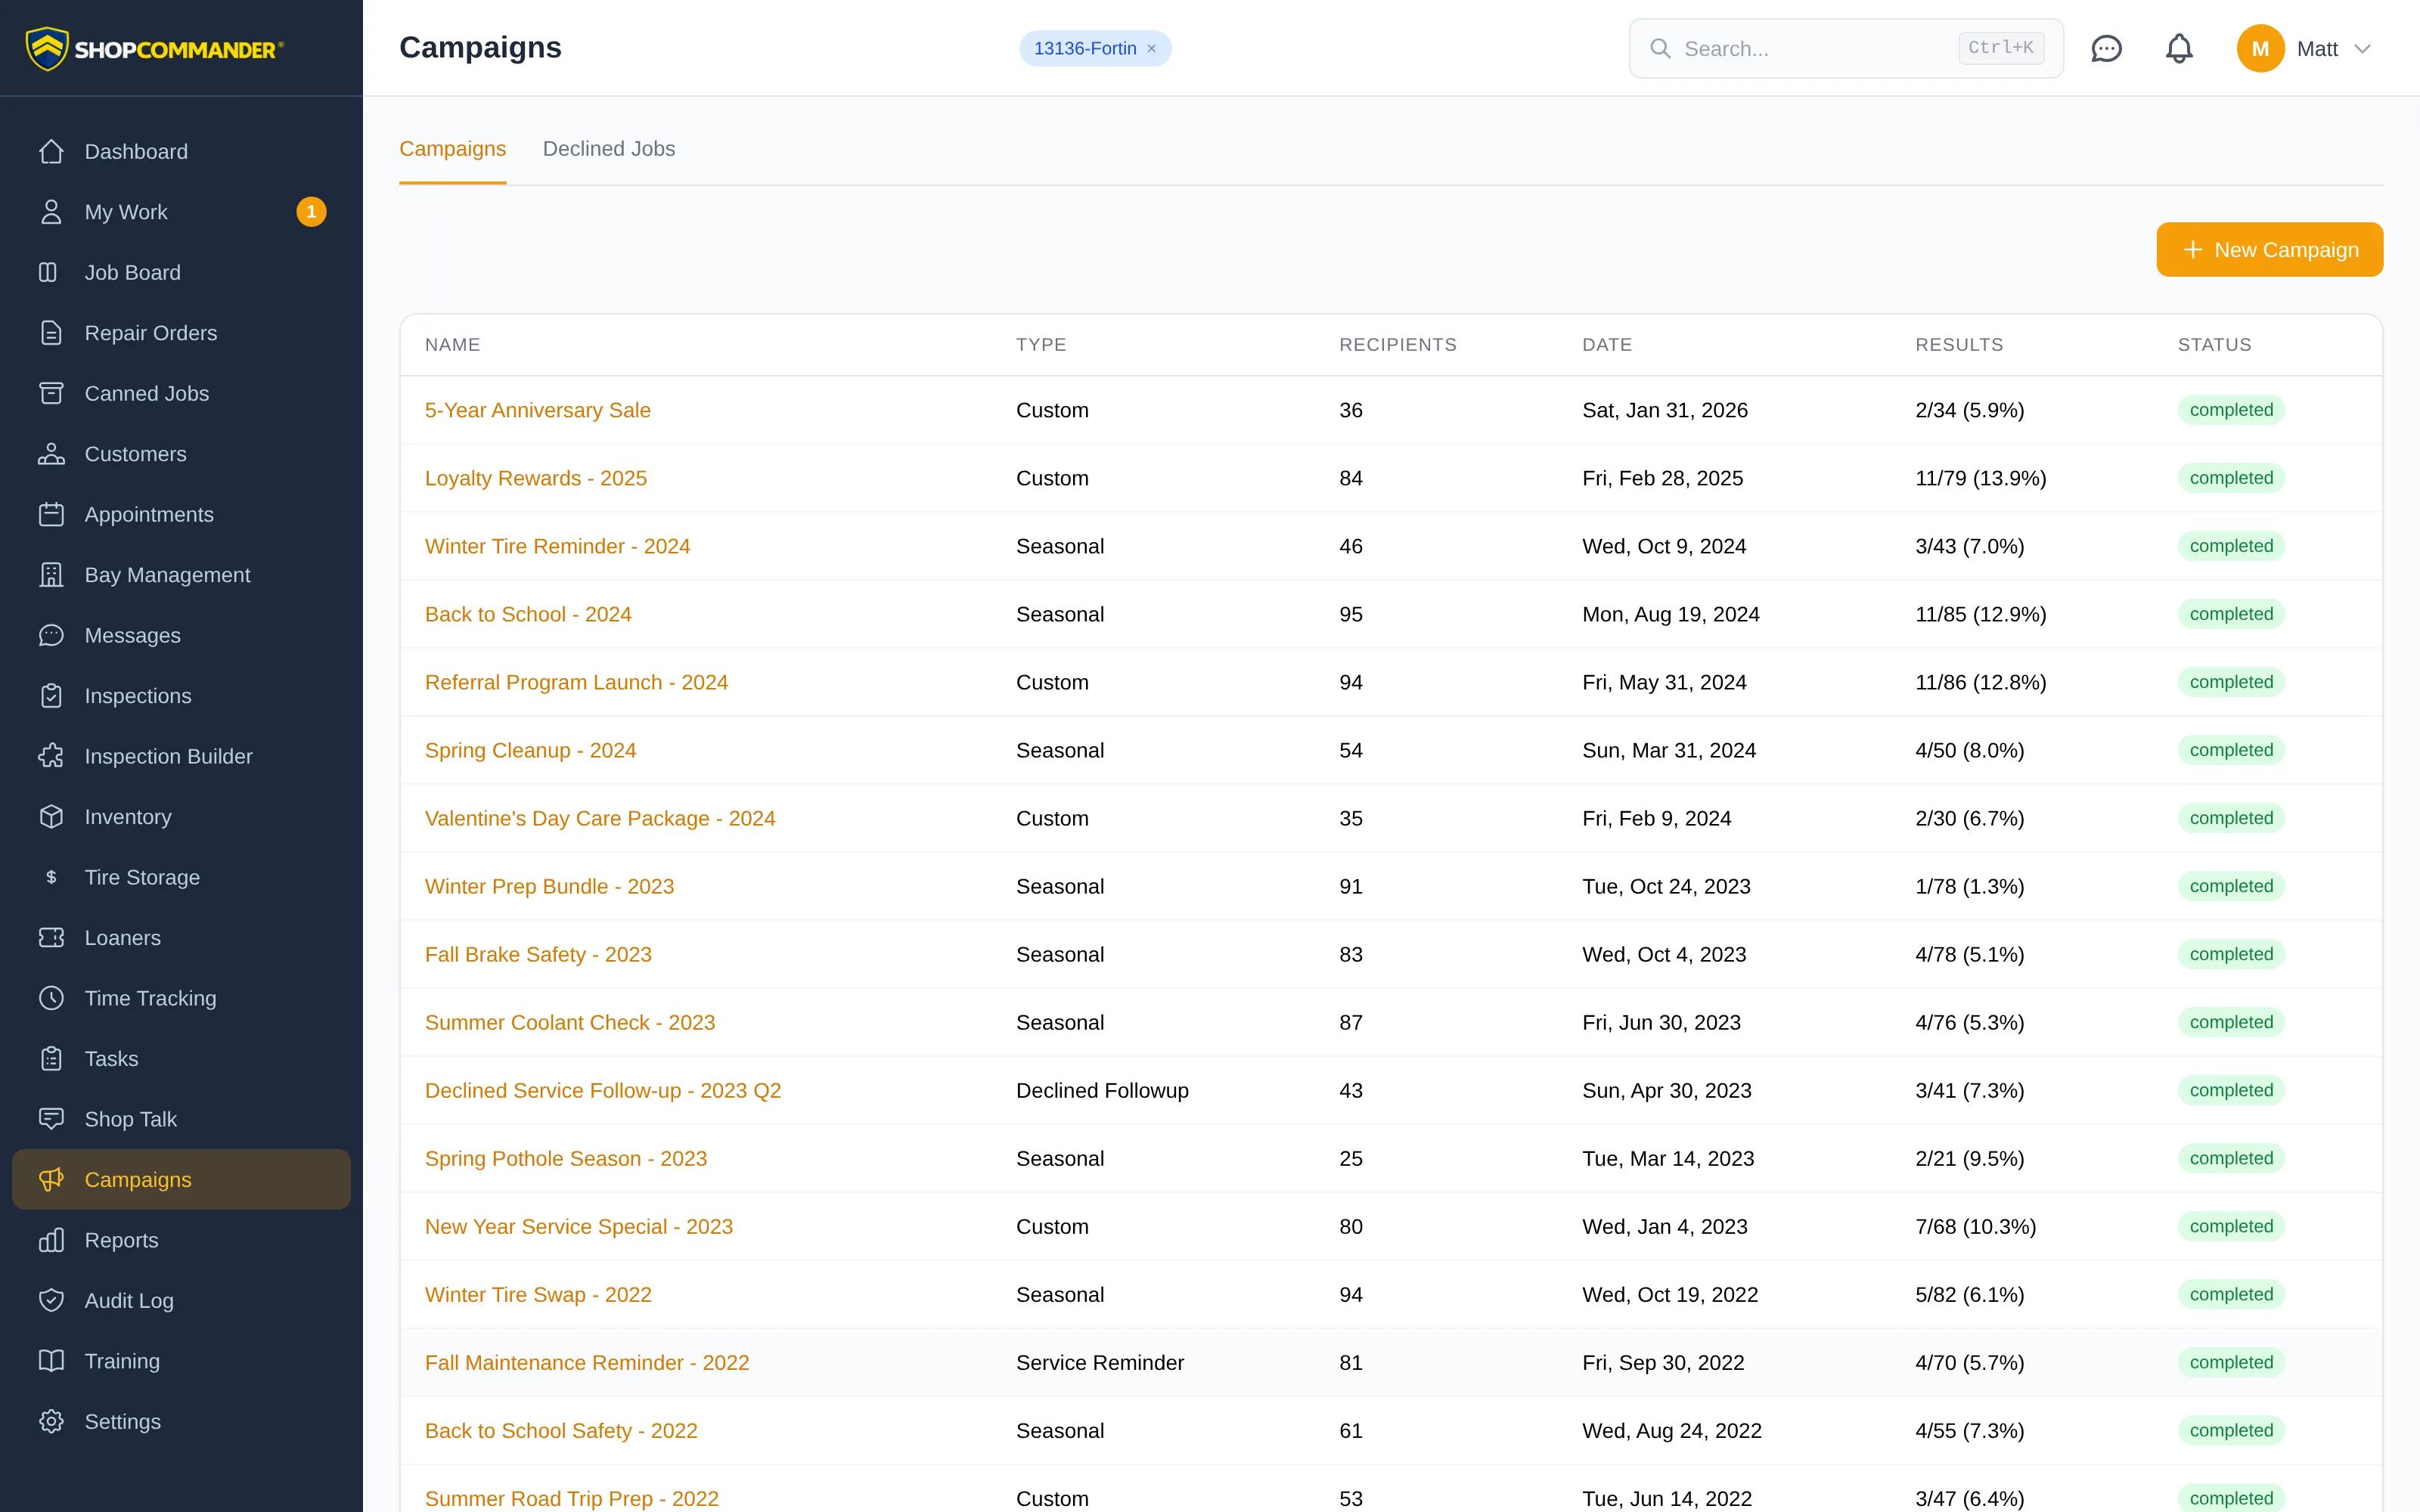The width and height of the screenshot is (2420, 1512).
Task: Click Inspections clipboard icon
Action: tap(51, 696)
